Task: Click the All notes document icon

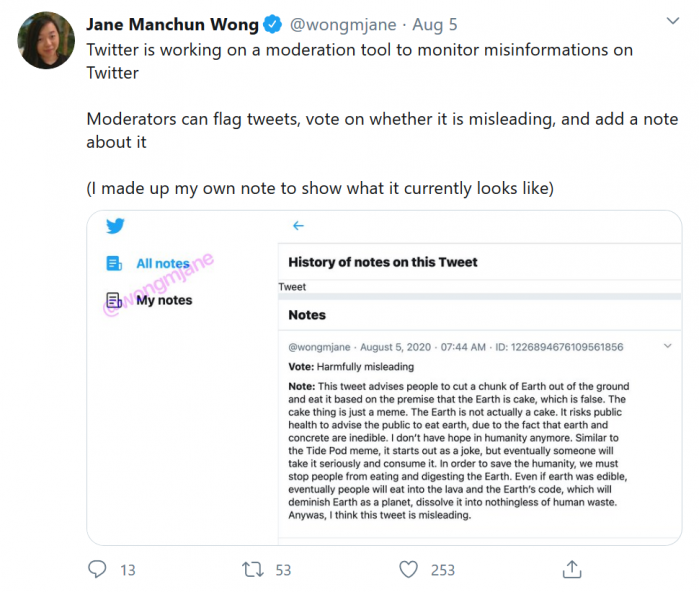Action: point(114,264)
